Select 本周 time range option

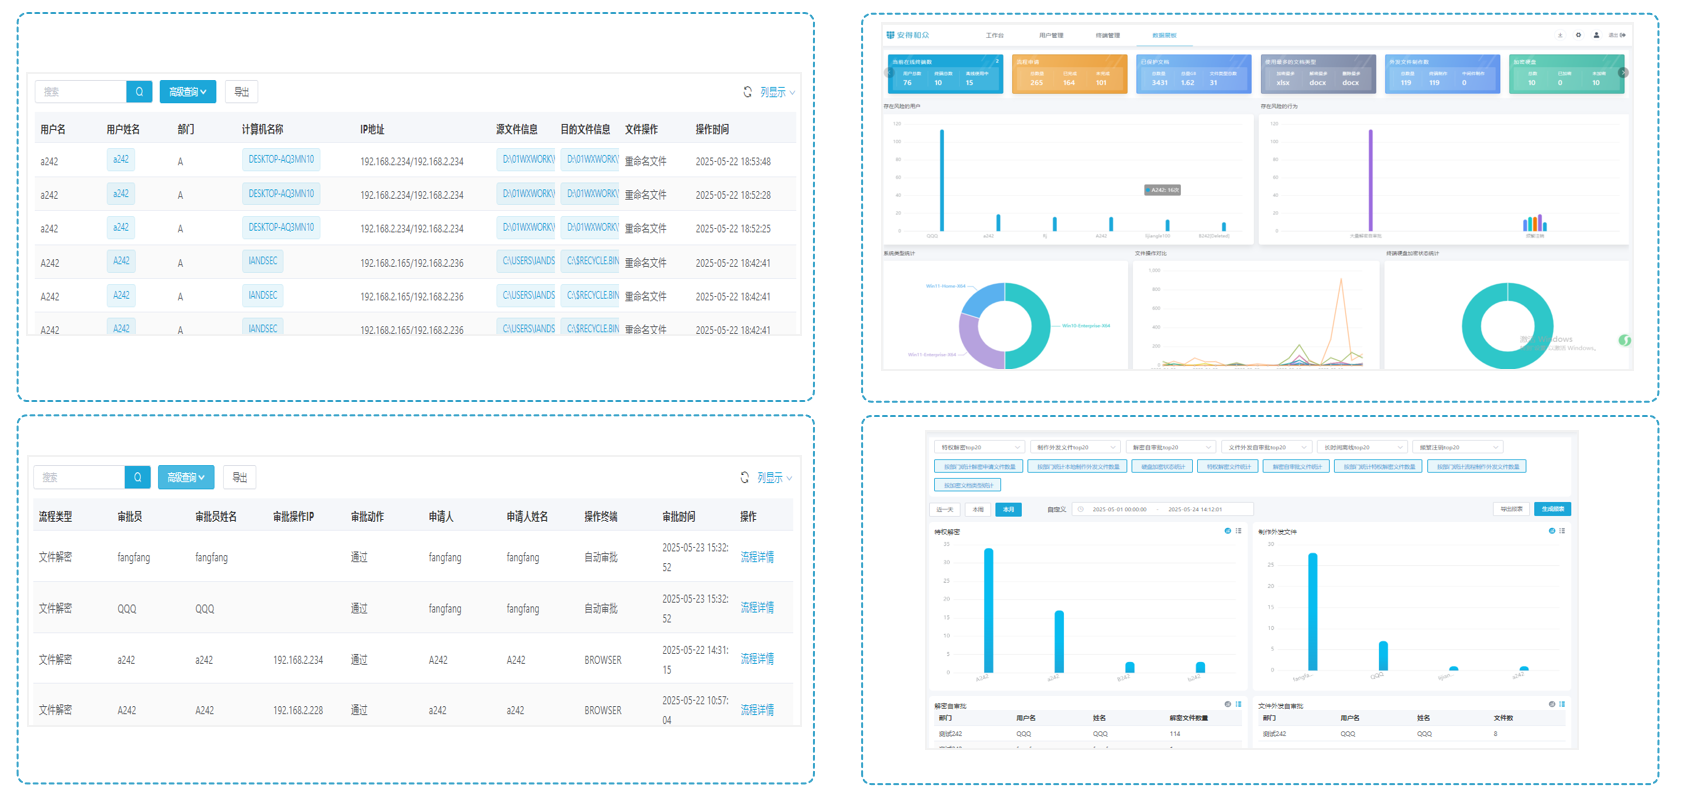pyautogui.click(x=977, y=509)
